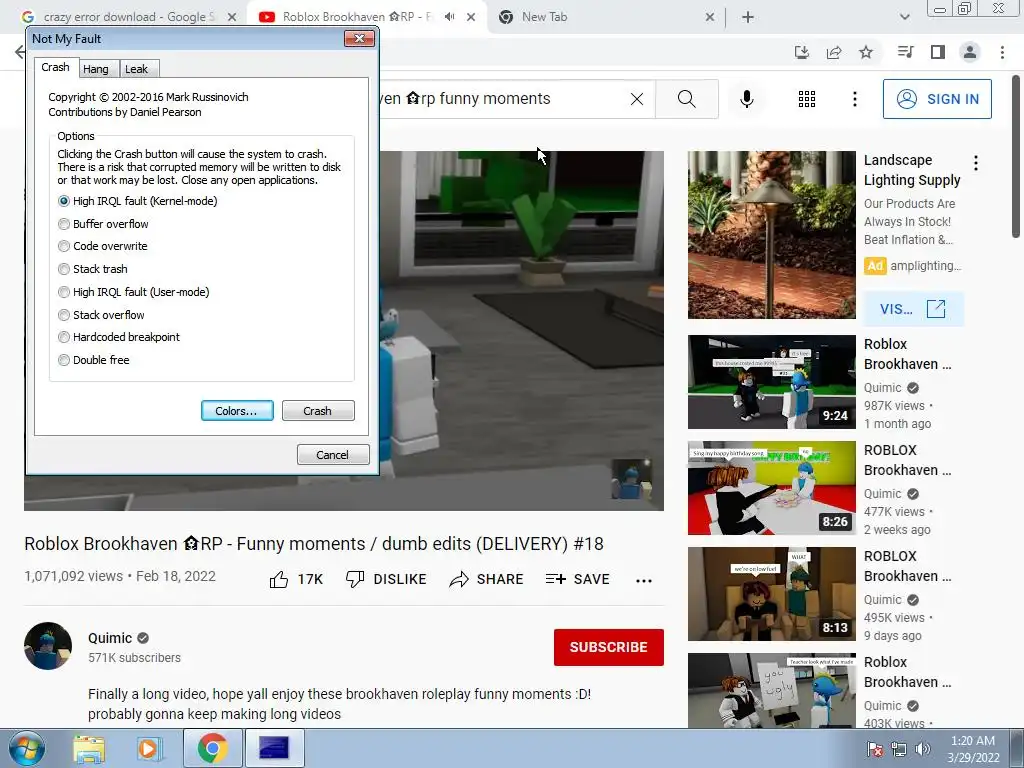Click the Chrome taskbar icon
This screenshot has height=768, width=1024.
pyautogui.click(x=212, y=748)
